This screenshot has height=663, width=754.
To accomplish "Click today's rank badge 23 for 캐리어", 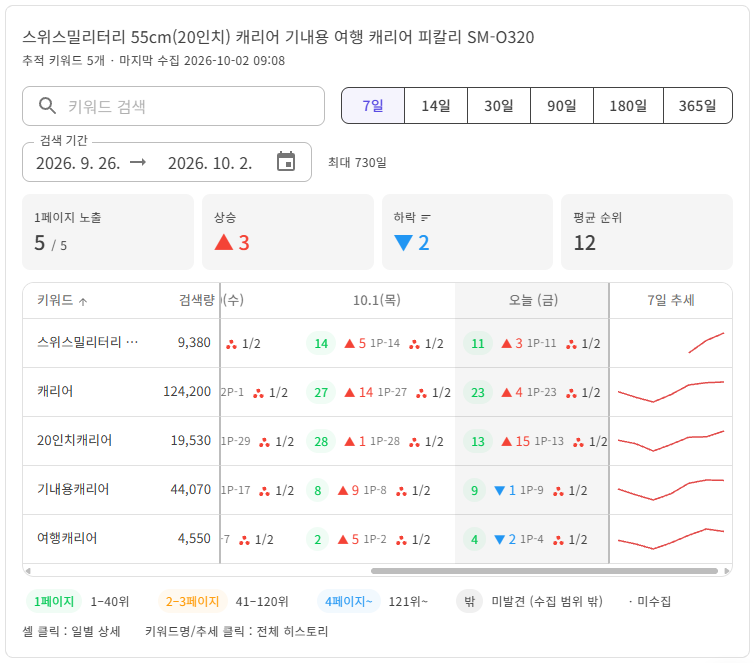I will pyautogui.click(x=478, y=392).
